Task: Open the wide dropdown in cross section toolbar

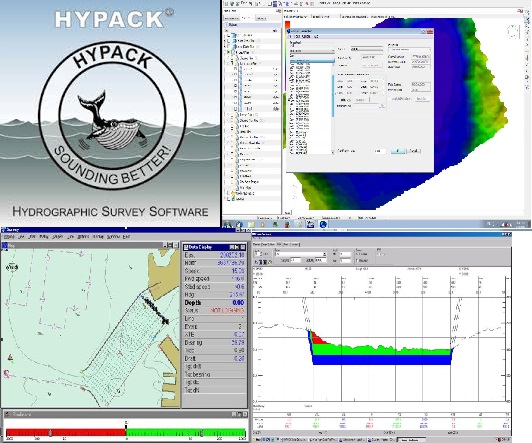Action: pyautogui.click(x=301, y=254)
